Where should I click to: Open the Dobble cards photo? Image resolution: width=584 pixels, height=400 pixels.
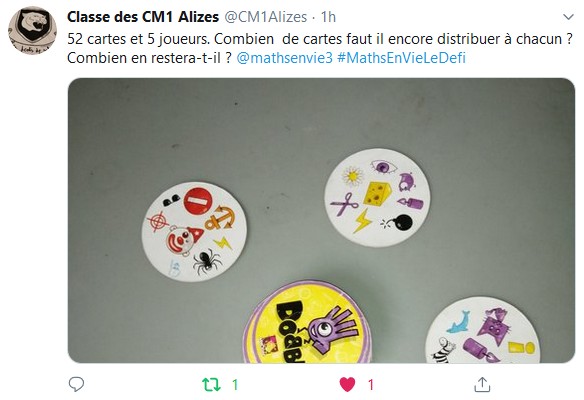321,220
